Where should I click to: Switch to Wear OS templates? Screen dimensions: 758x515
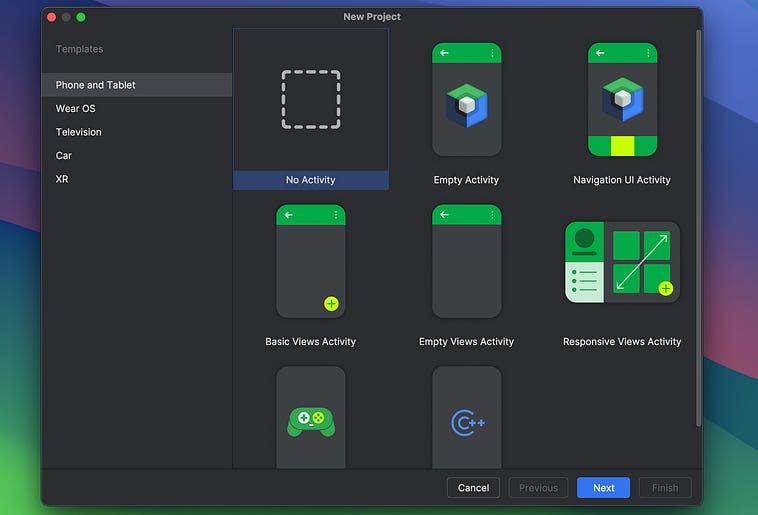[137, 108]
